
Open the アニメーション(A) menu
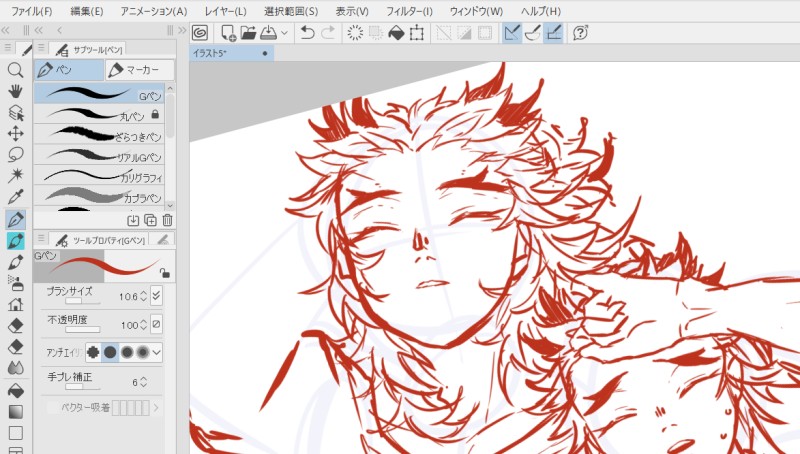coord(154,11)
